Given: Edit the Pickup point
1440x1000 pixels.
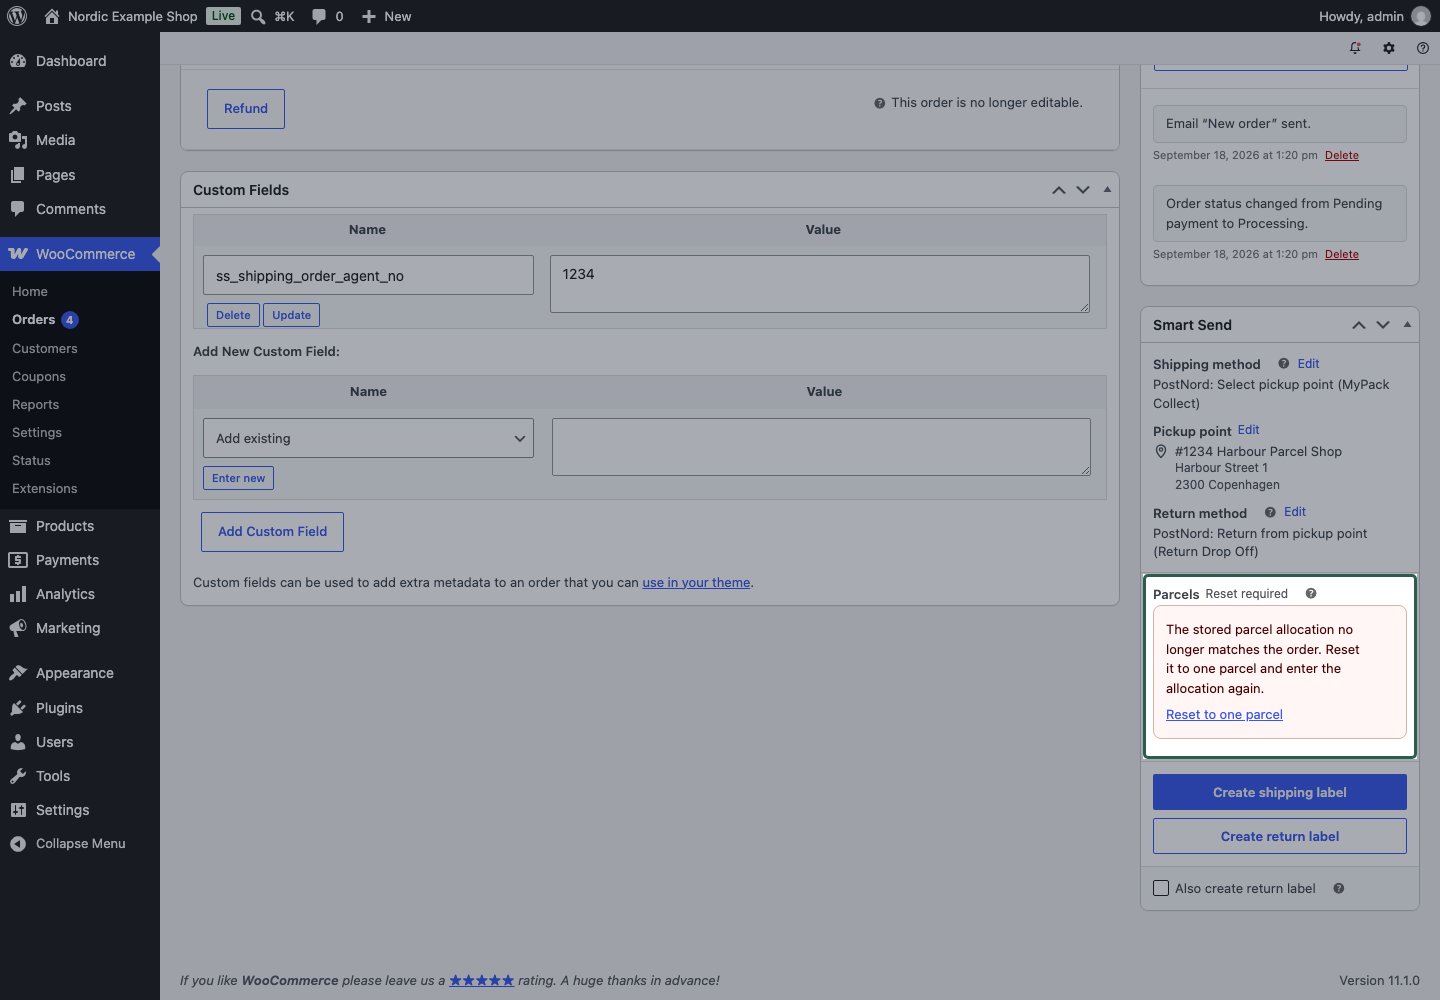Looking at the screenshot, I should pos(1249,430).
